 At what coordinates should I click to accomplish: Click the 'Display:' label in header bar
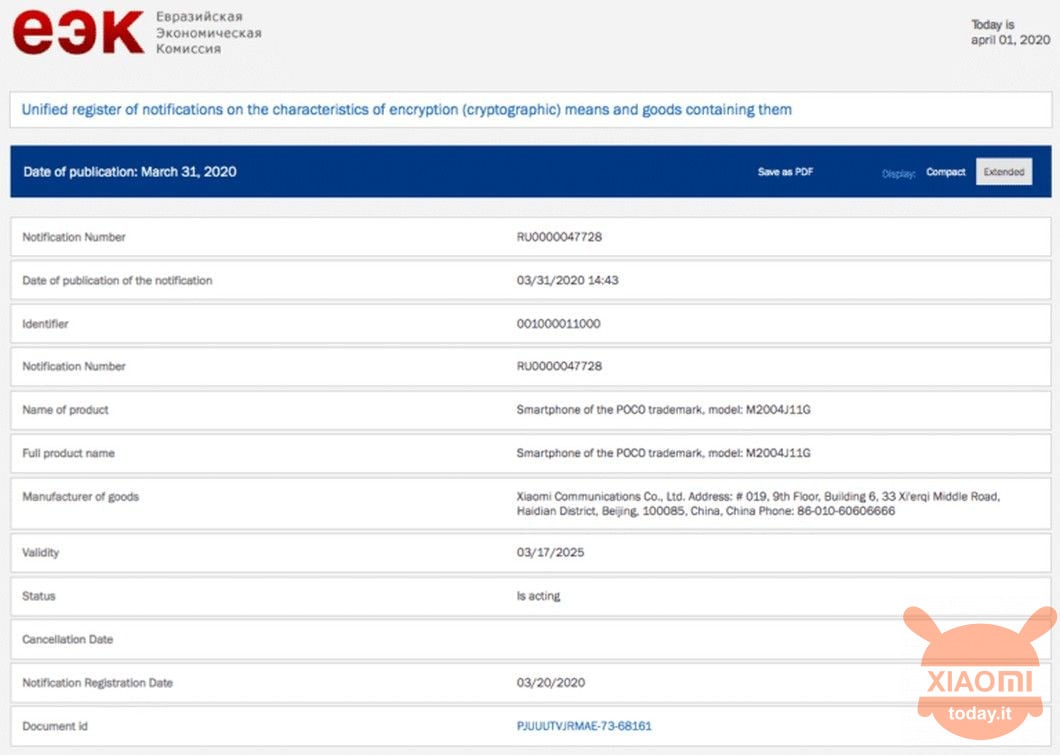click(898, 174)
